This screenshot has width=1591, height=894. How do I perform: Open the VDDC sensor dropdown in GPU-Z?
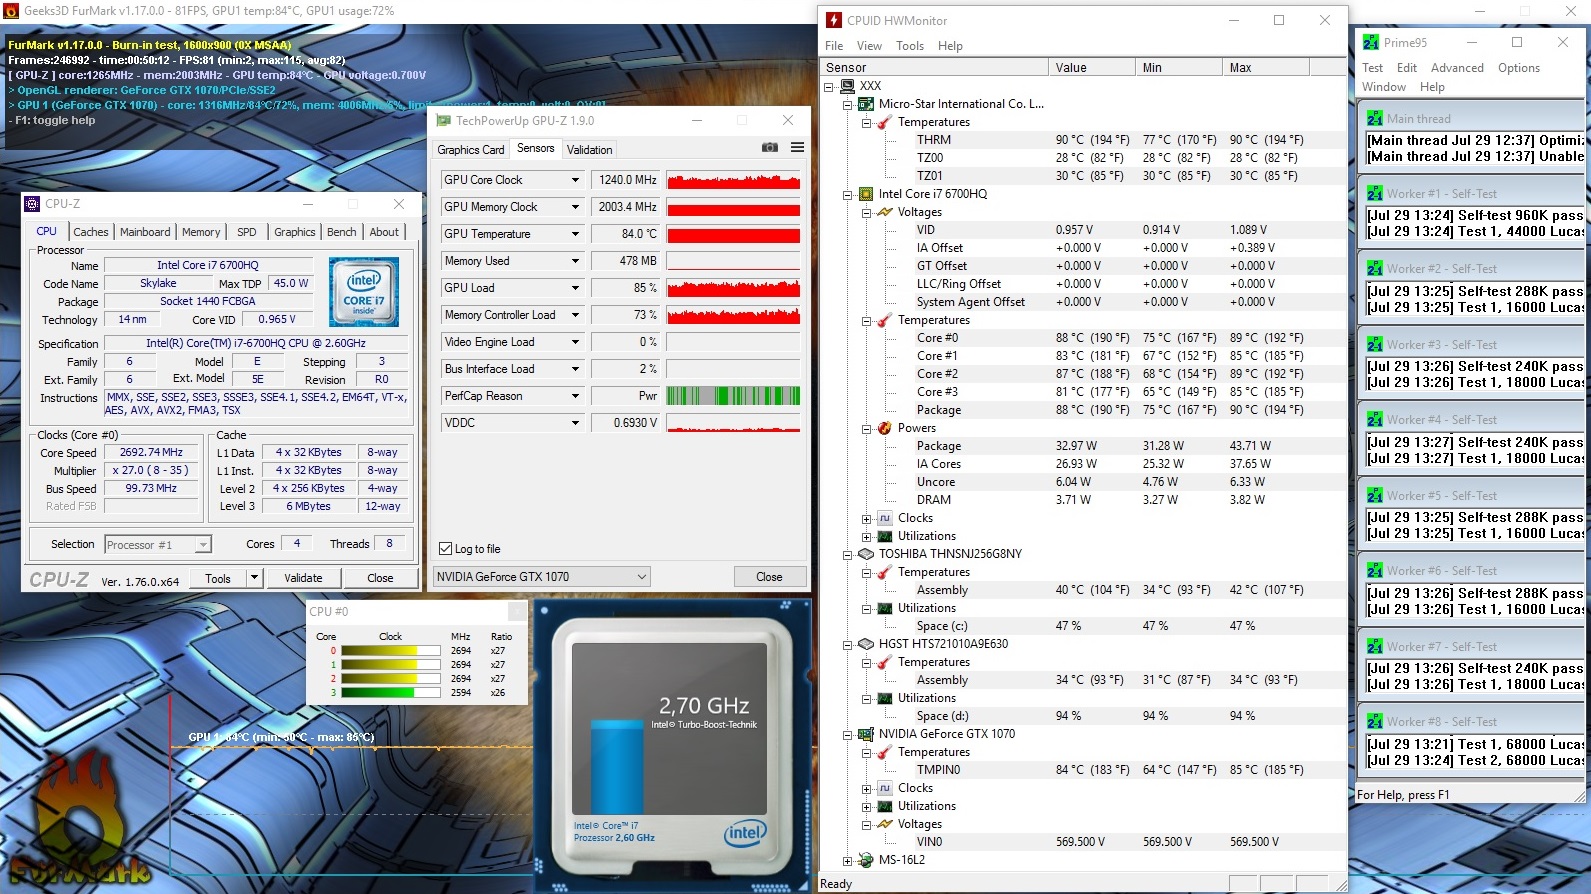[575, 423]
